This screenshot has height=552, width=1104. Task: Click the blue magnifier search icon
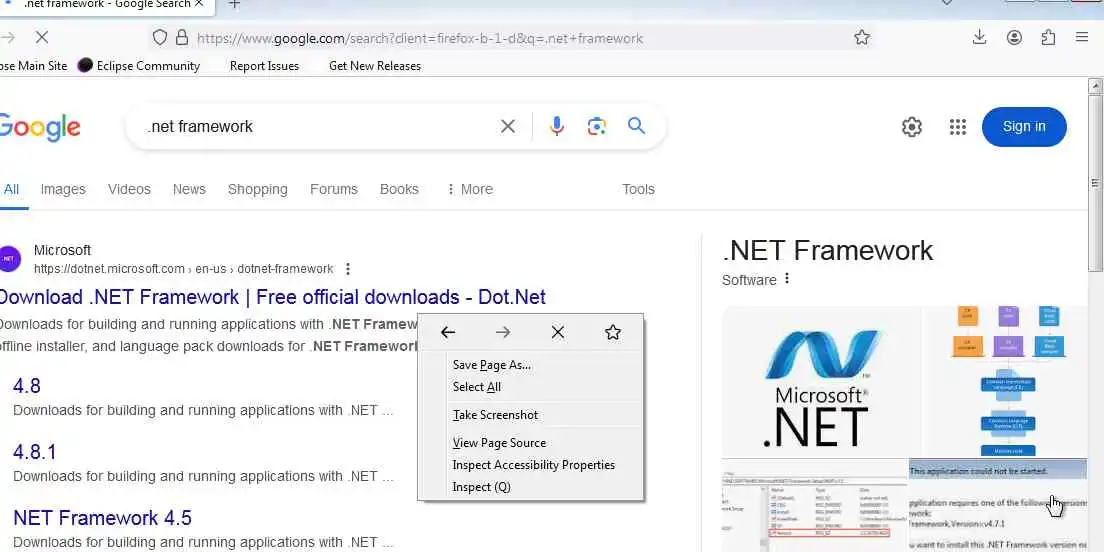click(636, 126)
